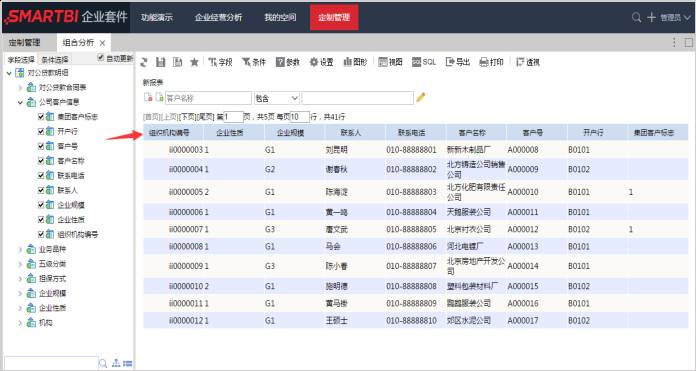Viewport: 696px width, 371px height.
Task: Click the [下页] next page link
Action: pos(186,117)
